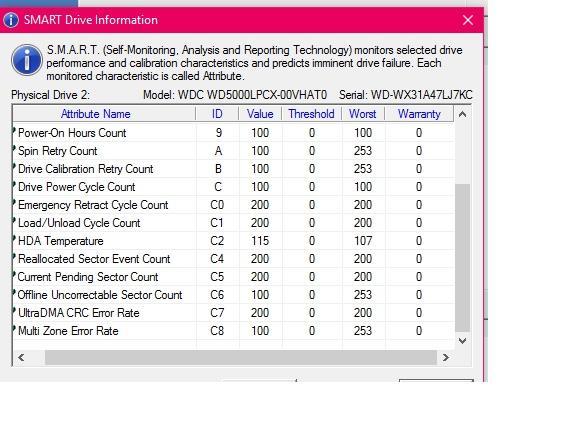Click the Worst column header
The image size is (561, 435).
pos(363,114)
